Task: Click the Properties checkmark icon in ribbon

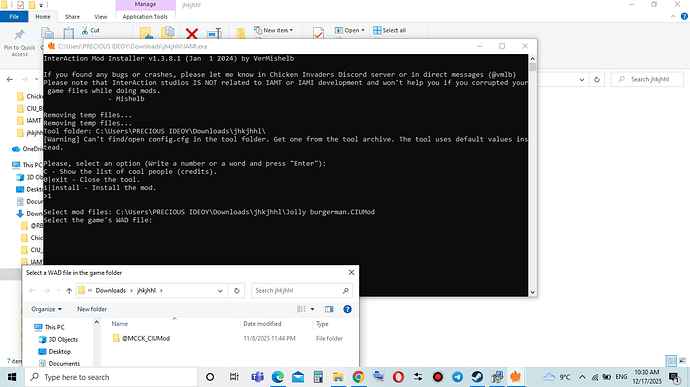Action: pyautogui.click(x=318, y=33)
